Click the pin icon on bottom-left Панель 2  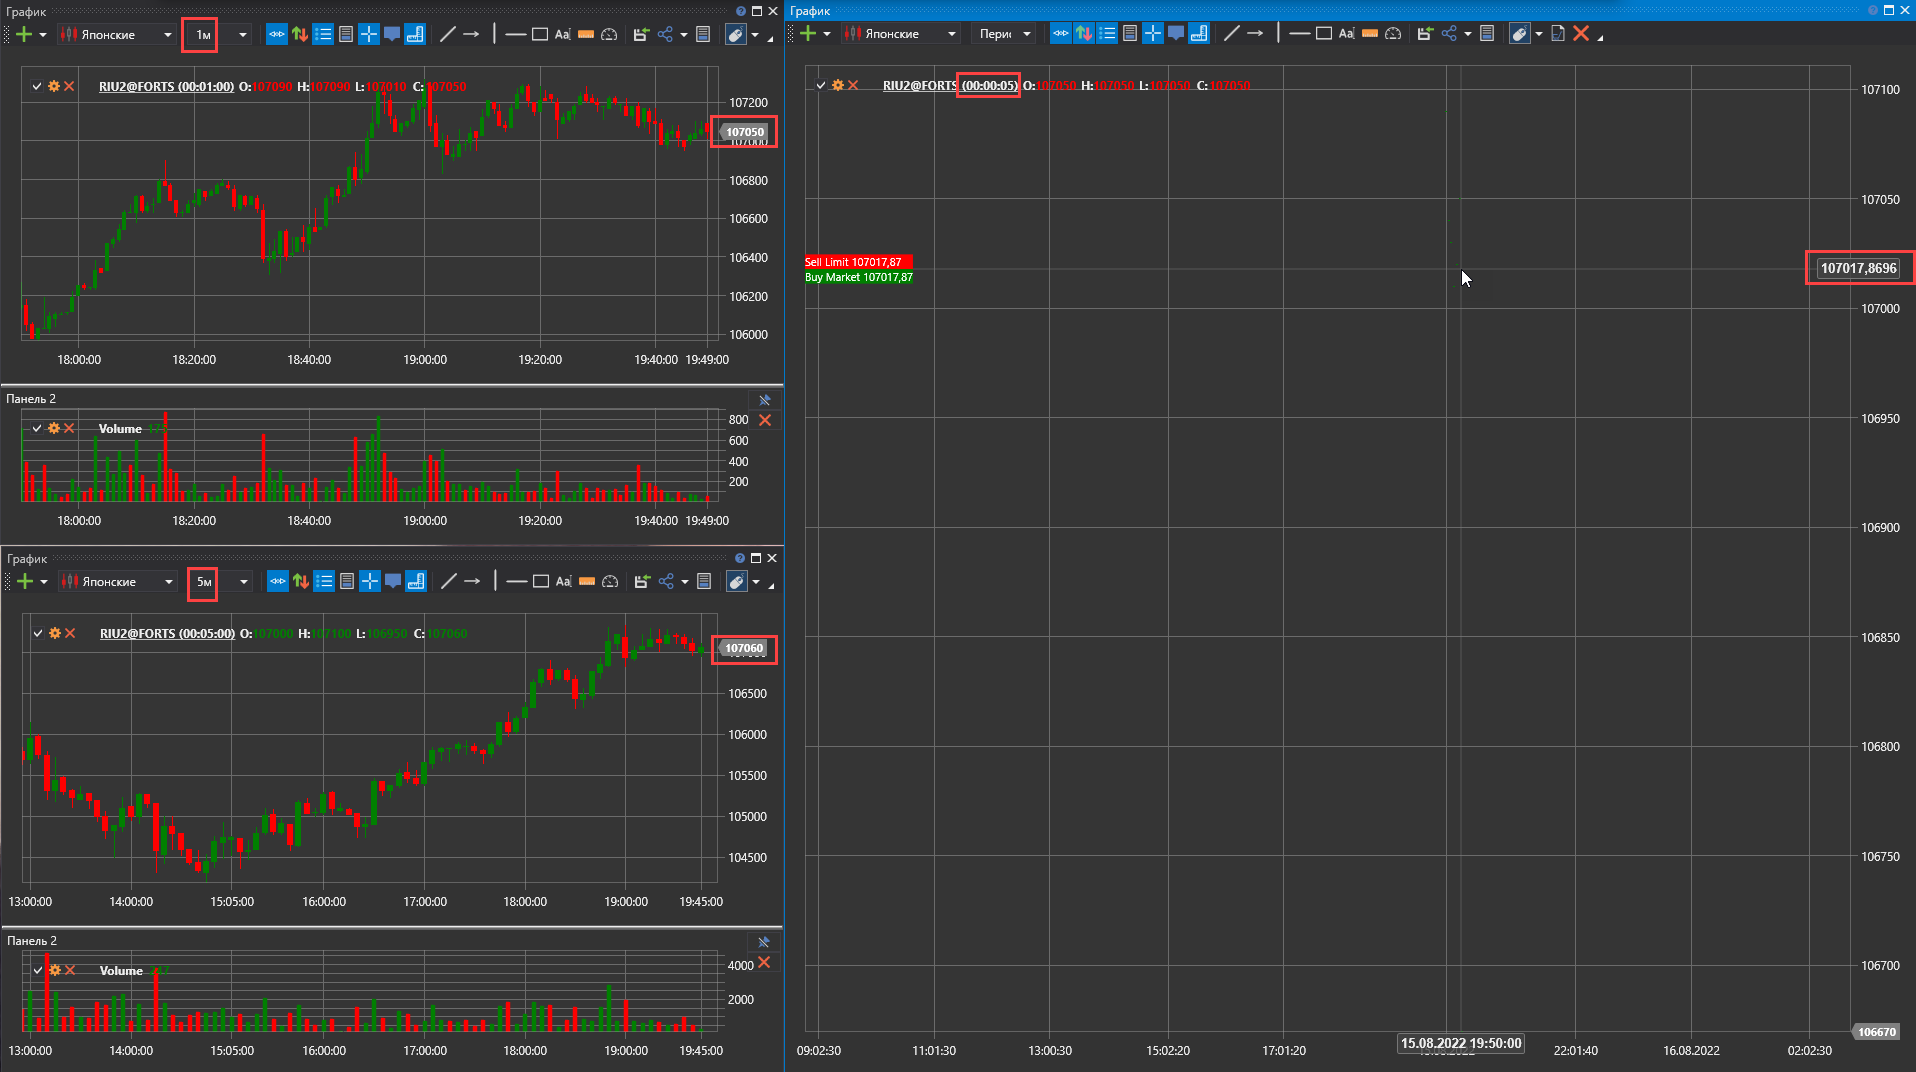point(764,942)
